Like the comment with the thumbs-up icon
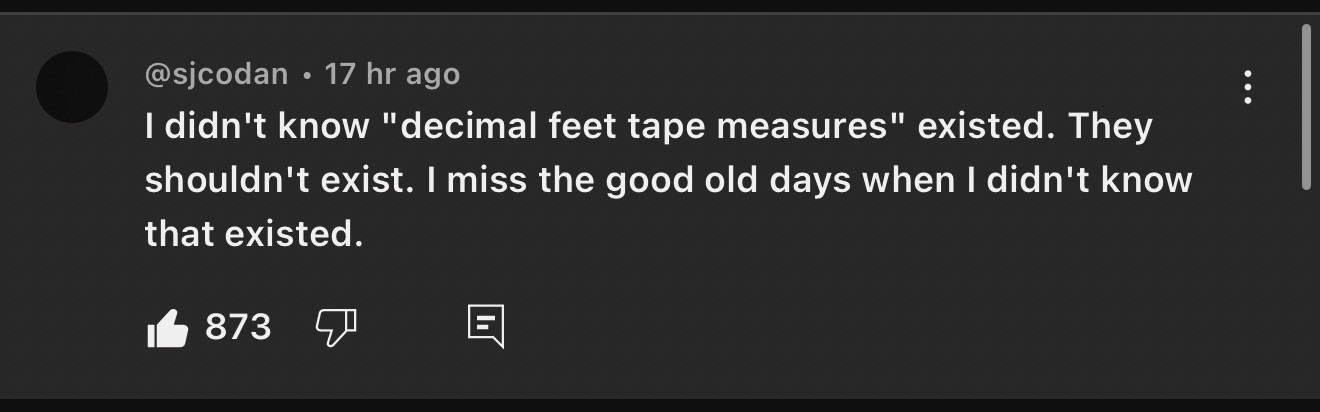 coord(167,327)
